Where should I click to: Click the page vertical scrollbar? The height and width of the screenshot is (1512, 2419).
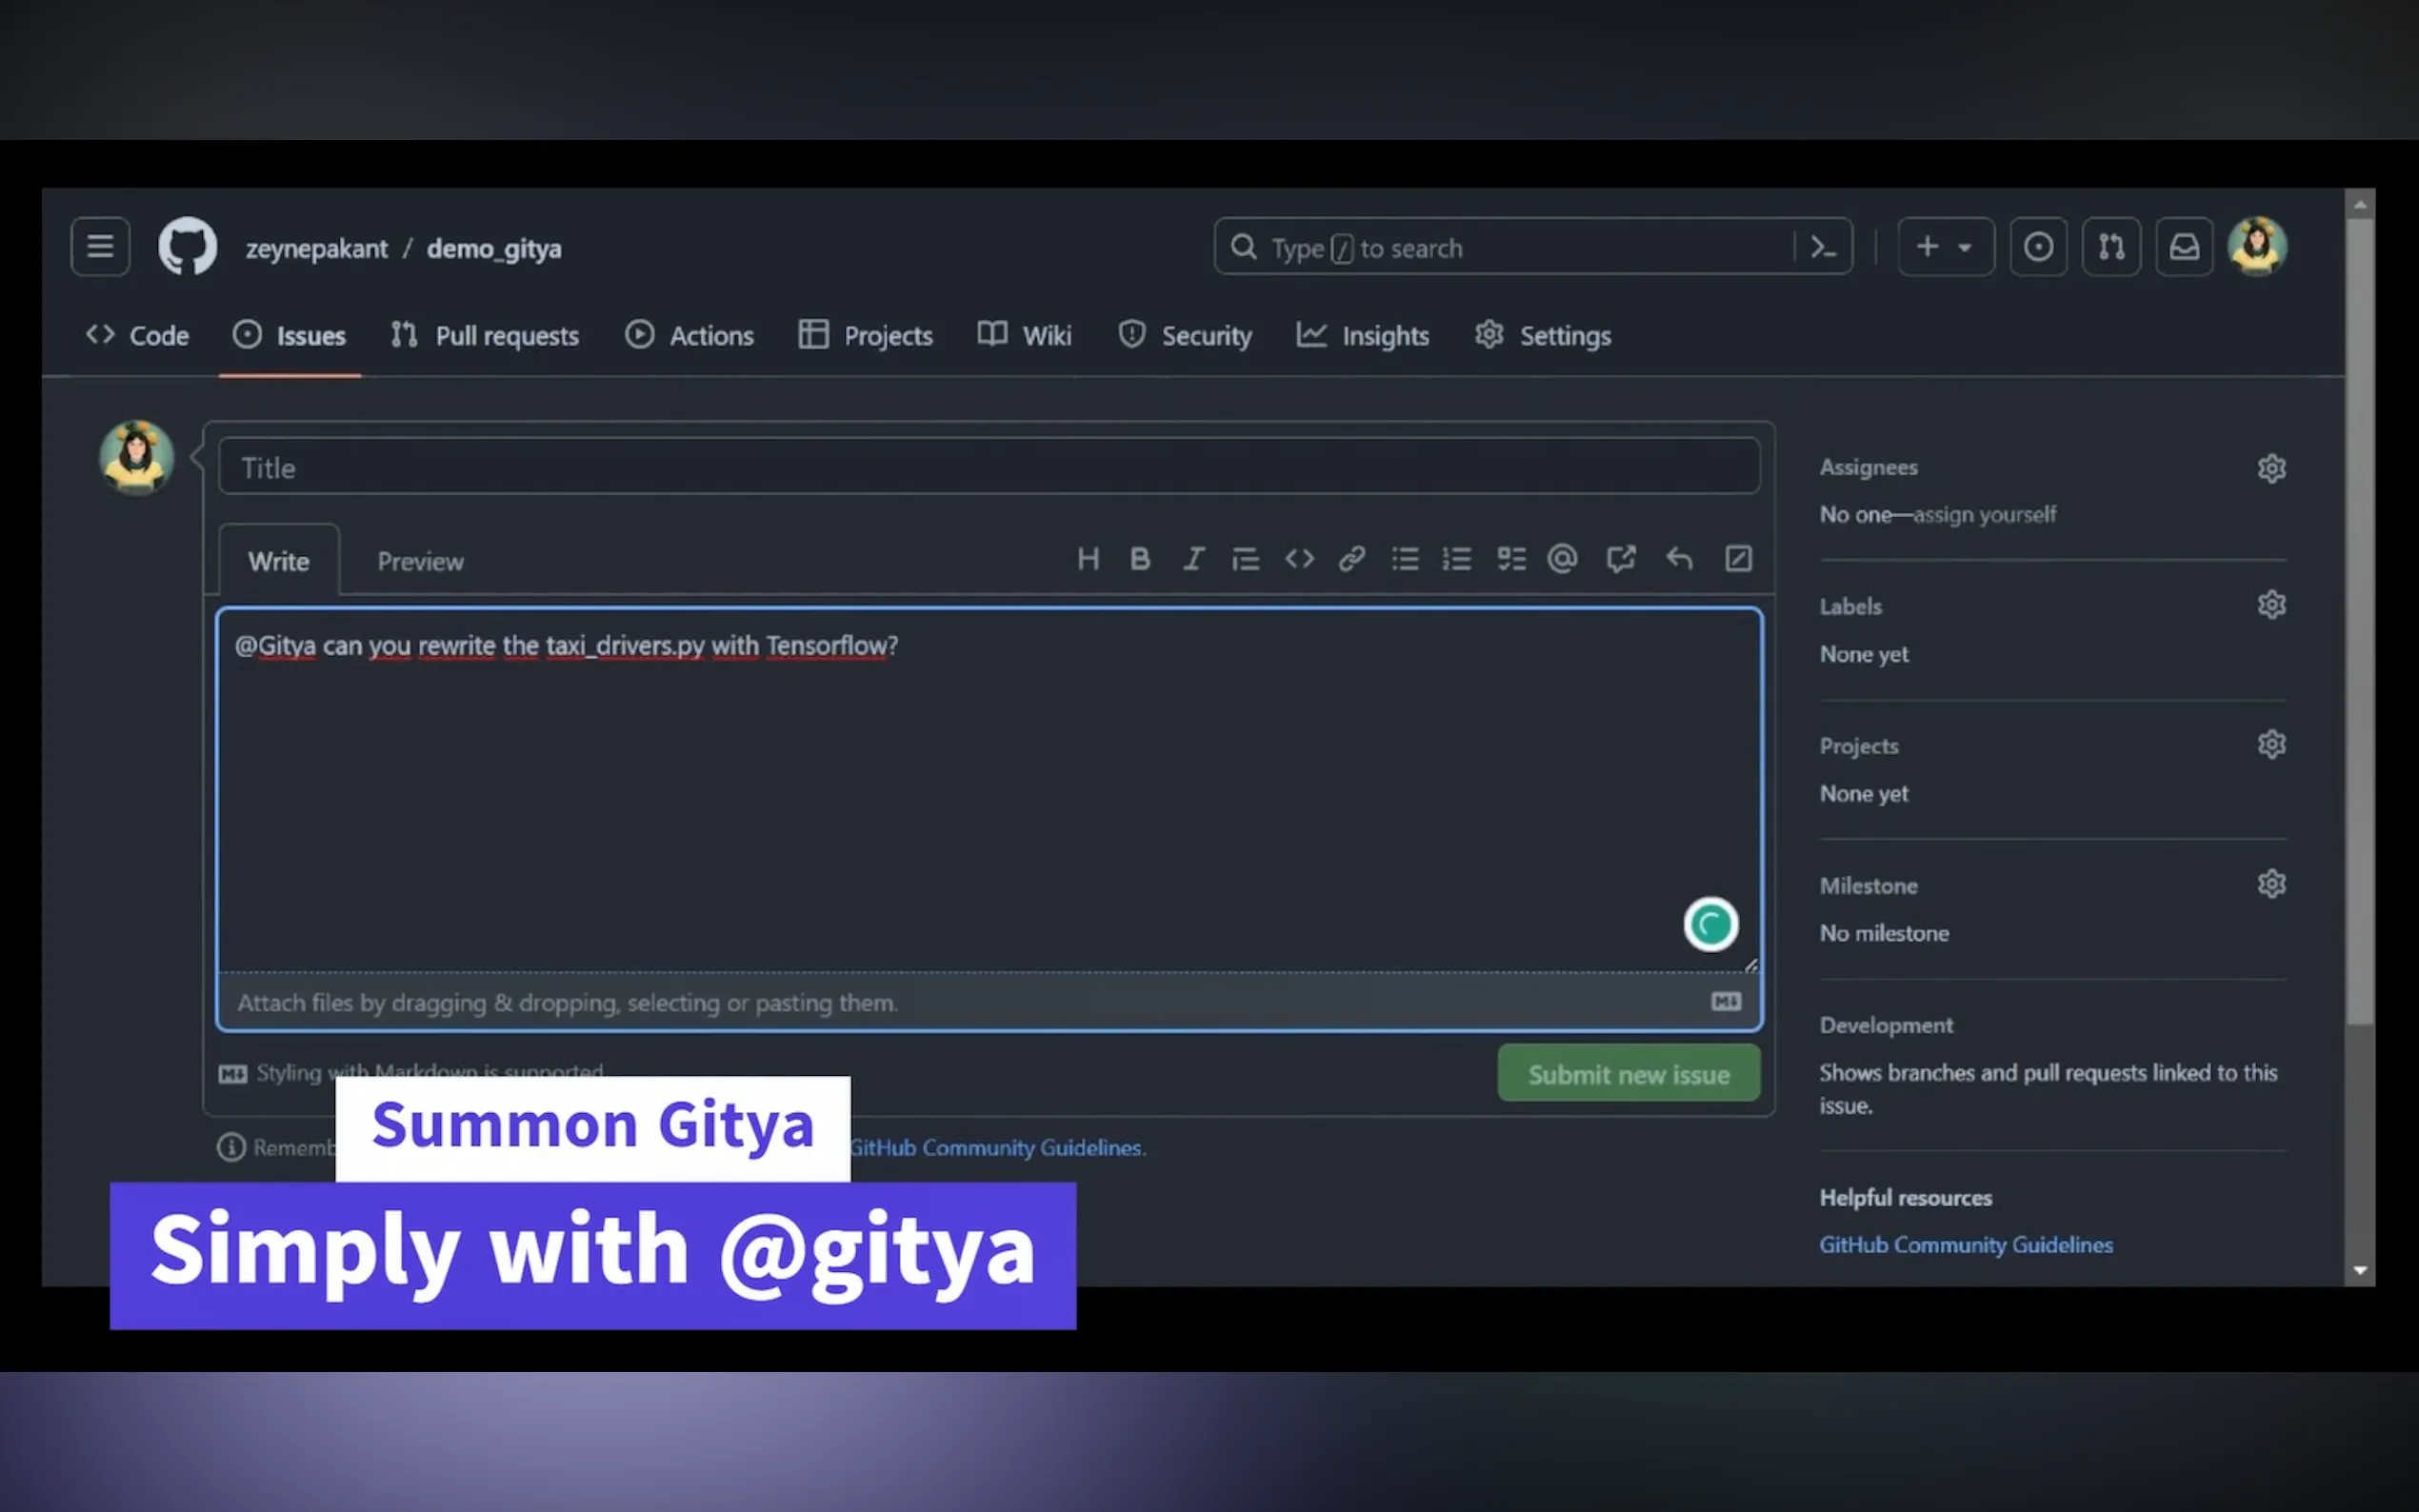coord(2359,620)
